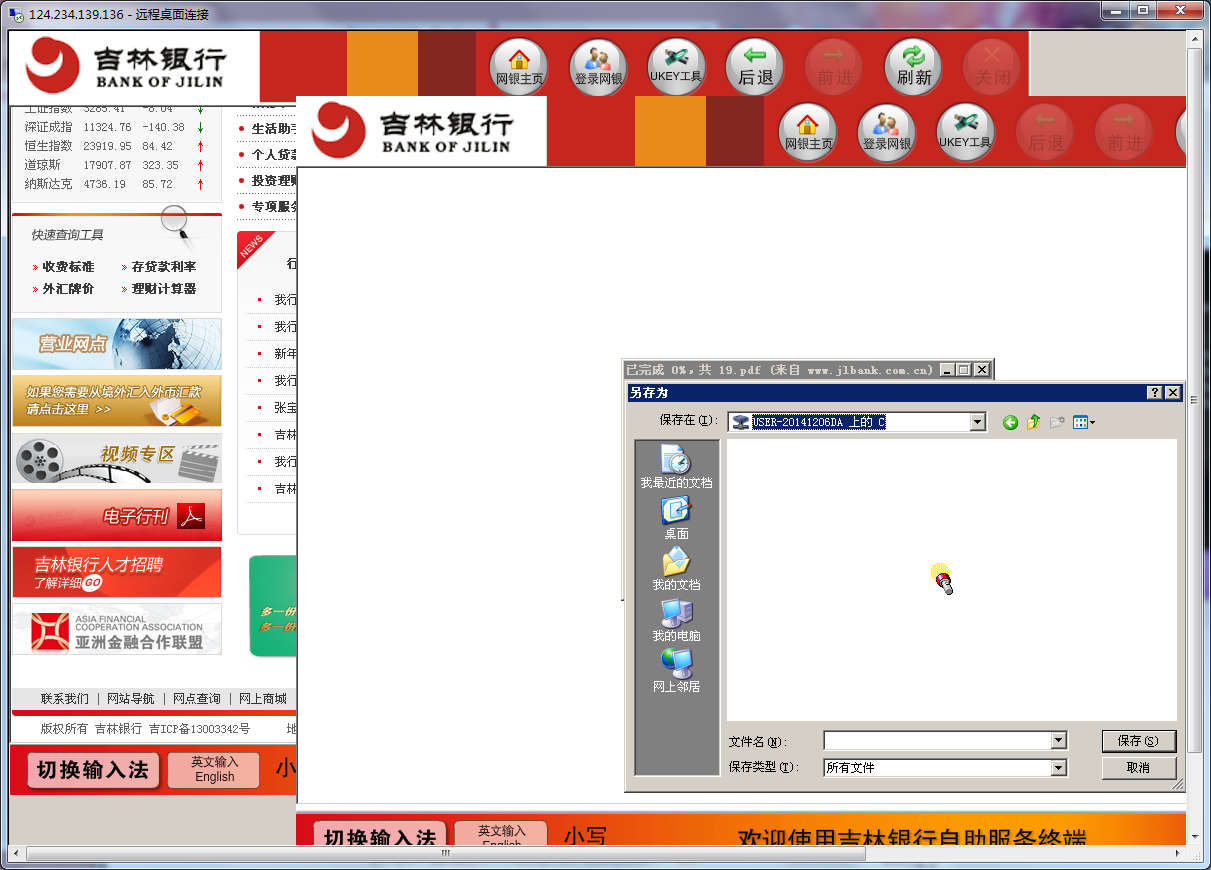Click the help question mark in 另存为 dialog
The width and height of the screenshot is (1211, 870).
[1154, 393]
